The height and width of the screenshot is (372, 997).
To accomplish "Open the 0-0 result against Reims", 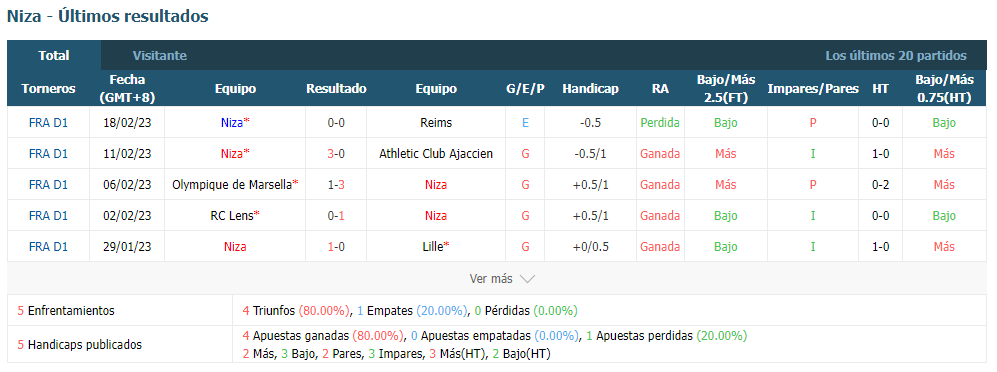I will point(336,123).
